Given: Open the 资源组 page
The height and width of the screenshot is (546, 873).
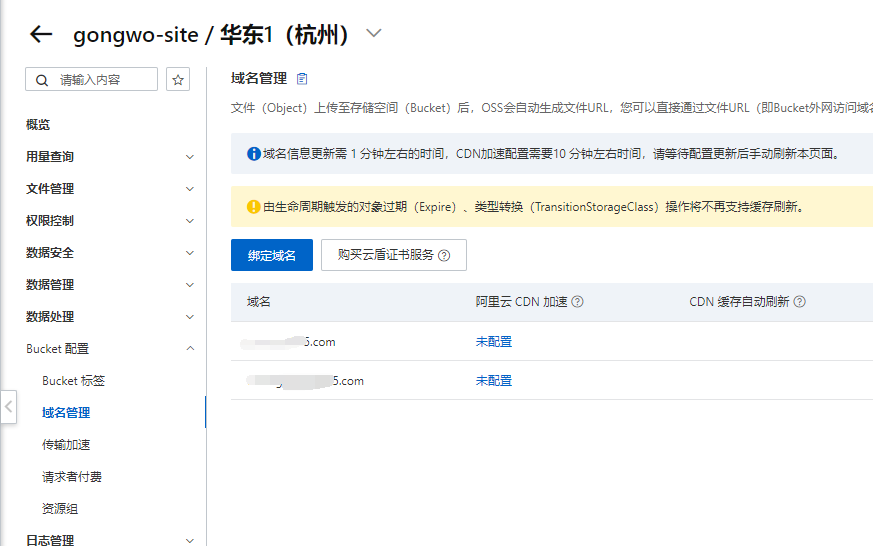Looking at the screenshot, I should 60,509.
